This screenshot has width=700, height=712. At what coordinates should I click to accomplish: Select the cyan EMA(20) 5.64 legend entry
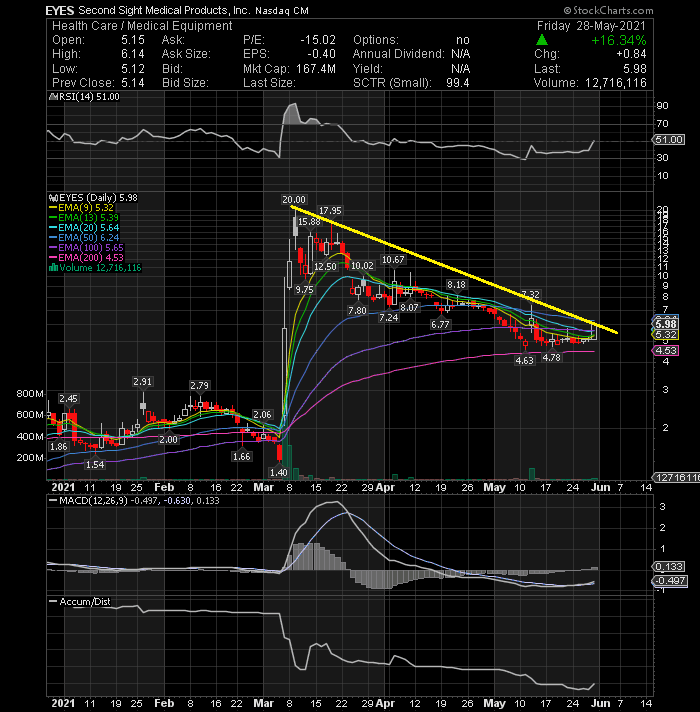click(84, 228)
